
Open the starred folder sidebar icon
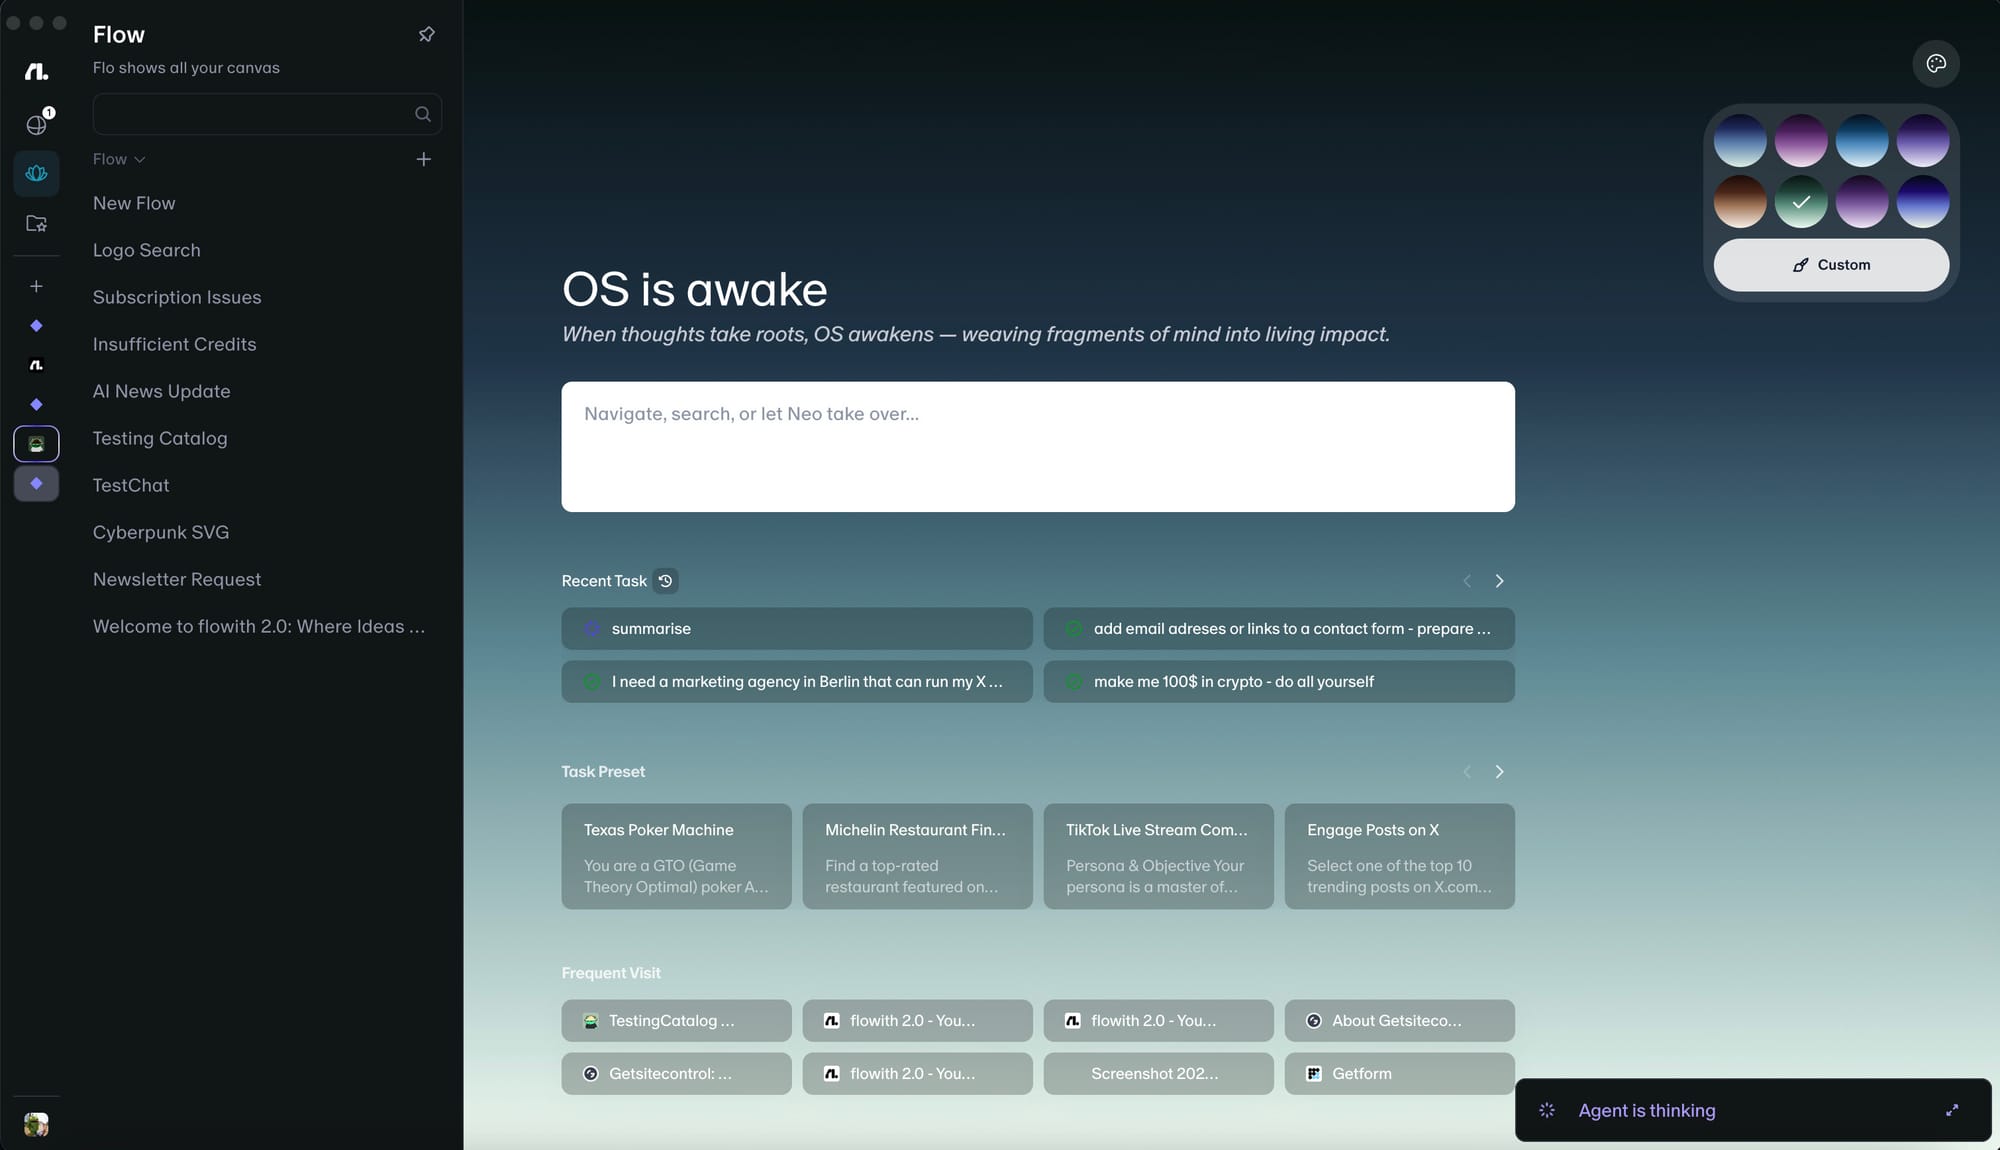coord(36,224)
